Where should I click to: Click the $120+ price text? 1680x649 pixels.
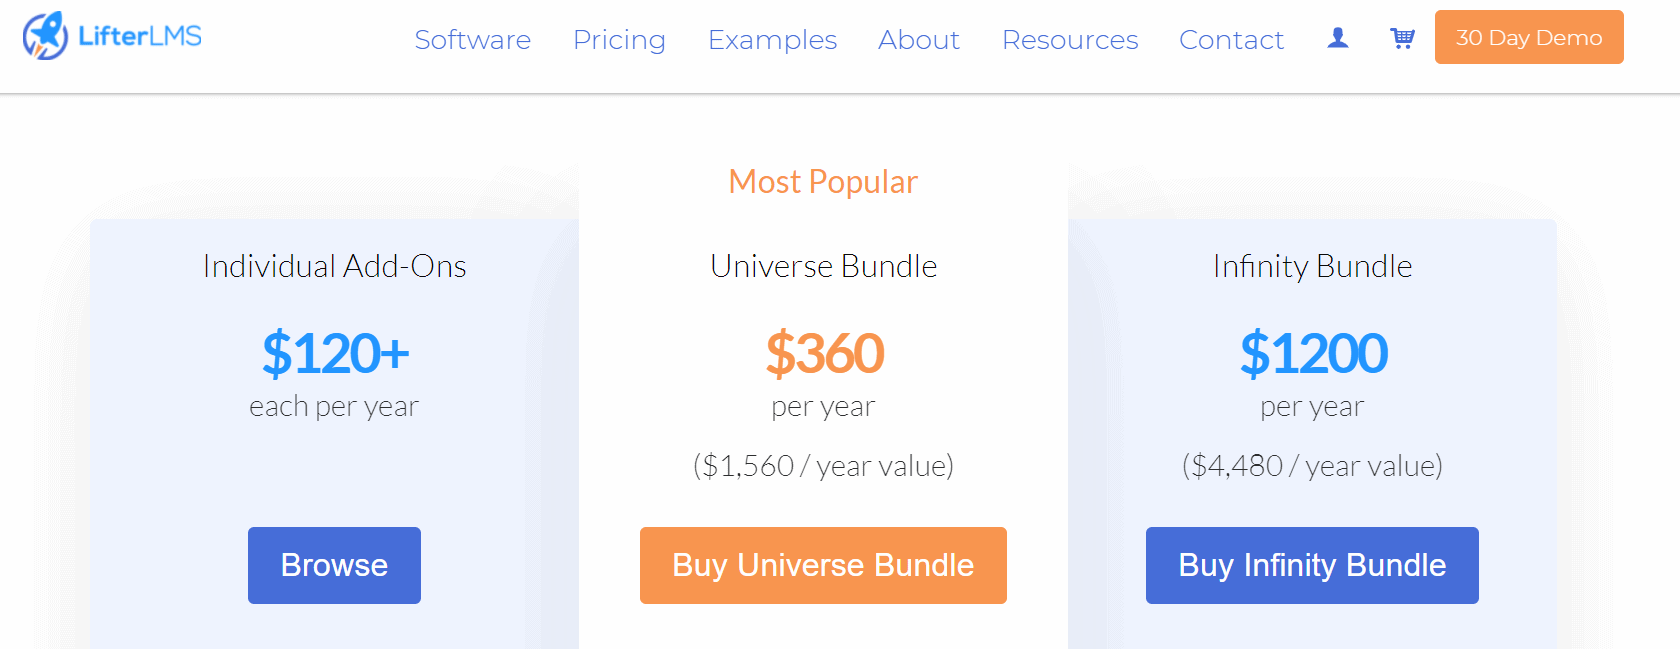coord(335,353)
